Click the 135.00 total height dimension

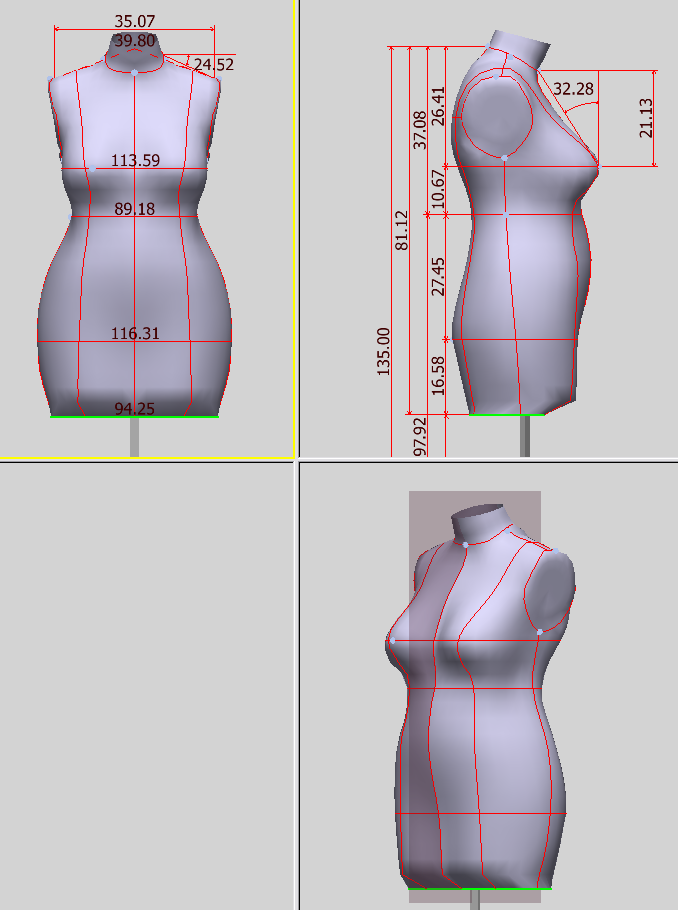point(384,352)
